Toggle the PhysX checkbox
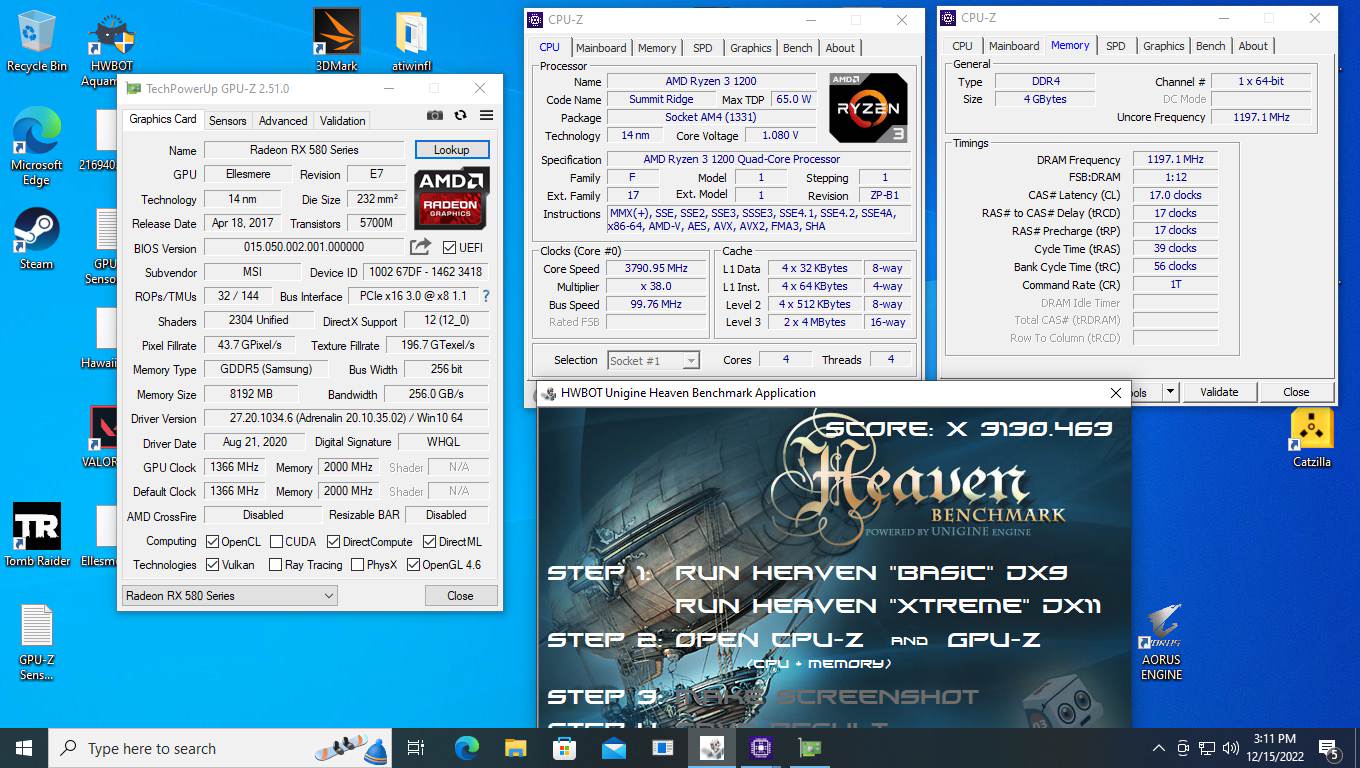The height and width of the screenshot is (768, 1360). (357, 564)
